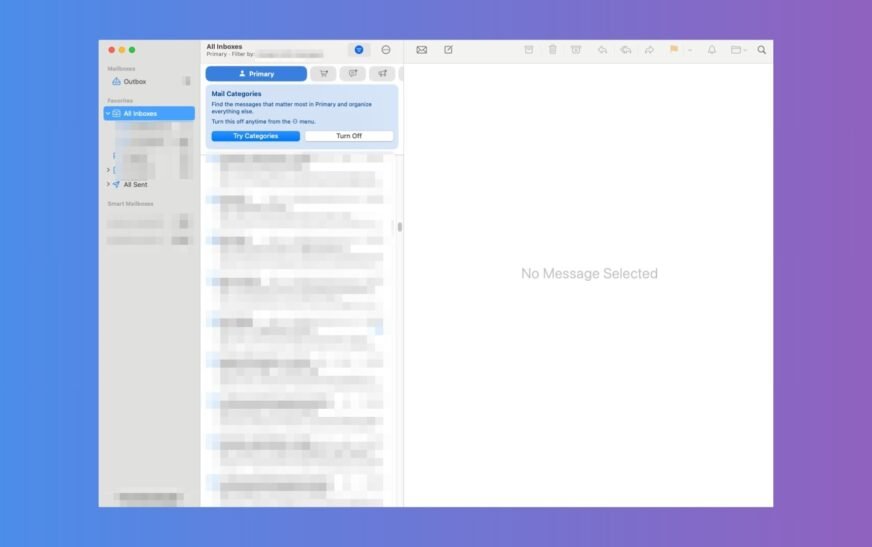
Task: Click the Get New Mail envelope icon
Action: (x=421, y=50)
